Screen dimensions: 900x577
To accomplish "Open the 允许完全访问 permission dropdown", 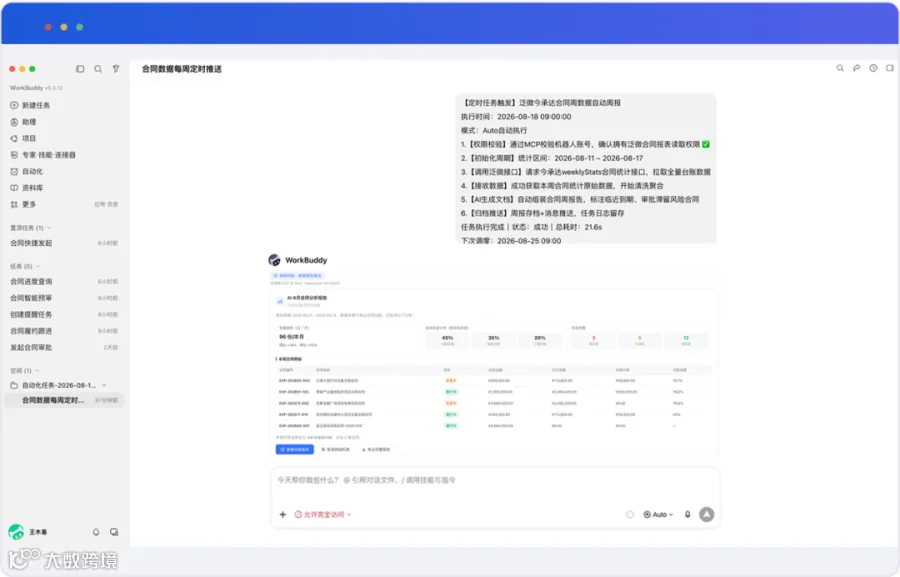I will (x=323, y=514).
